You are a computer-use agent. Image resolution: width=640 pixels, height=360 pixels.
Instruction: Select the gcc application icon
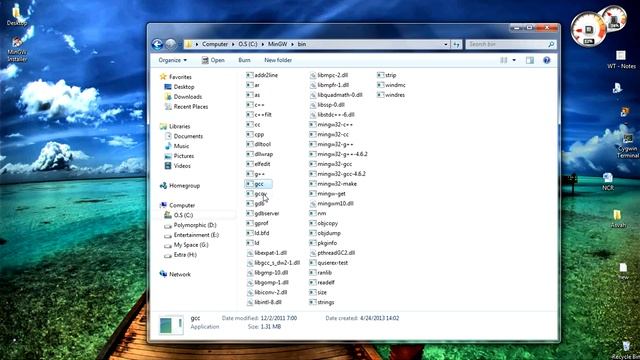(250, 184)
